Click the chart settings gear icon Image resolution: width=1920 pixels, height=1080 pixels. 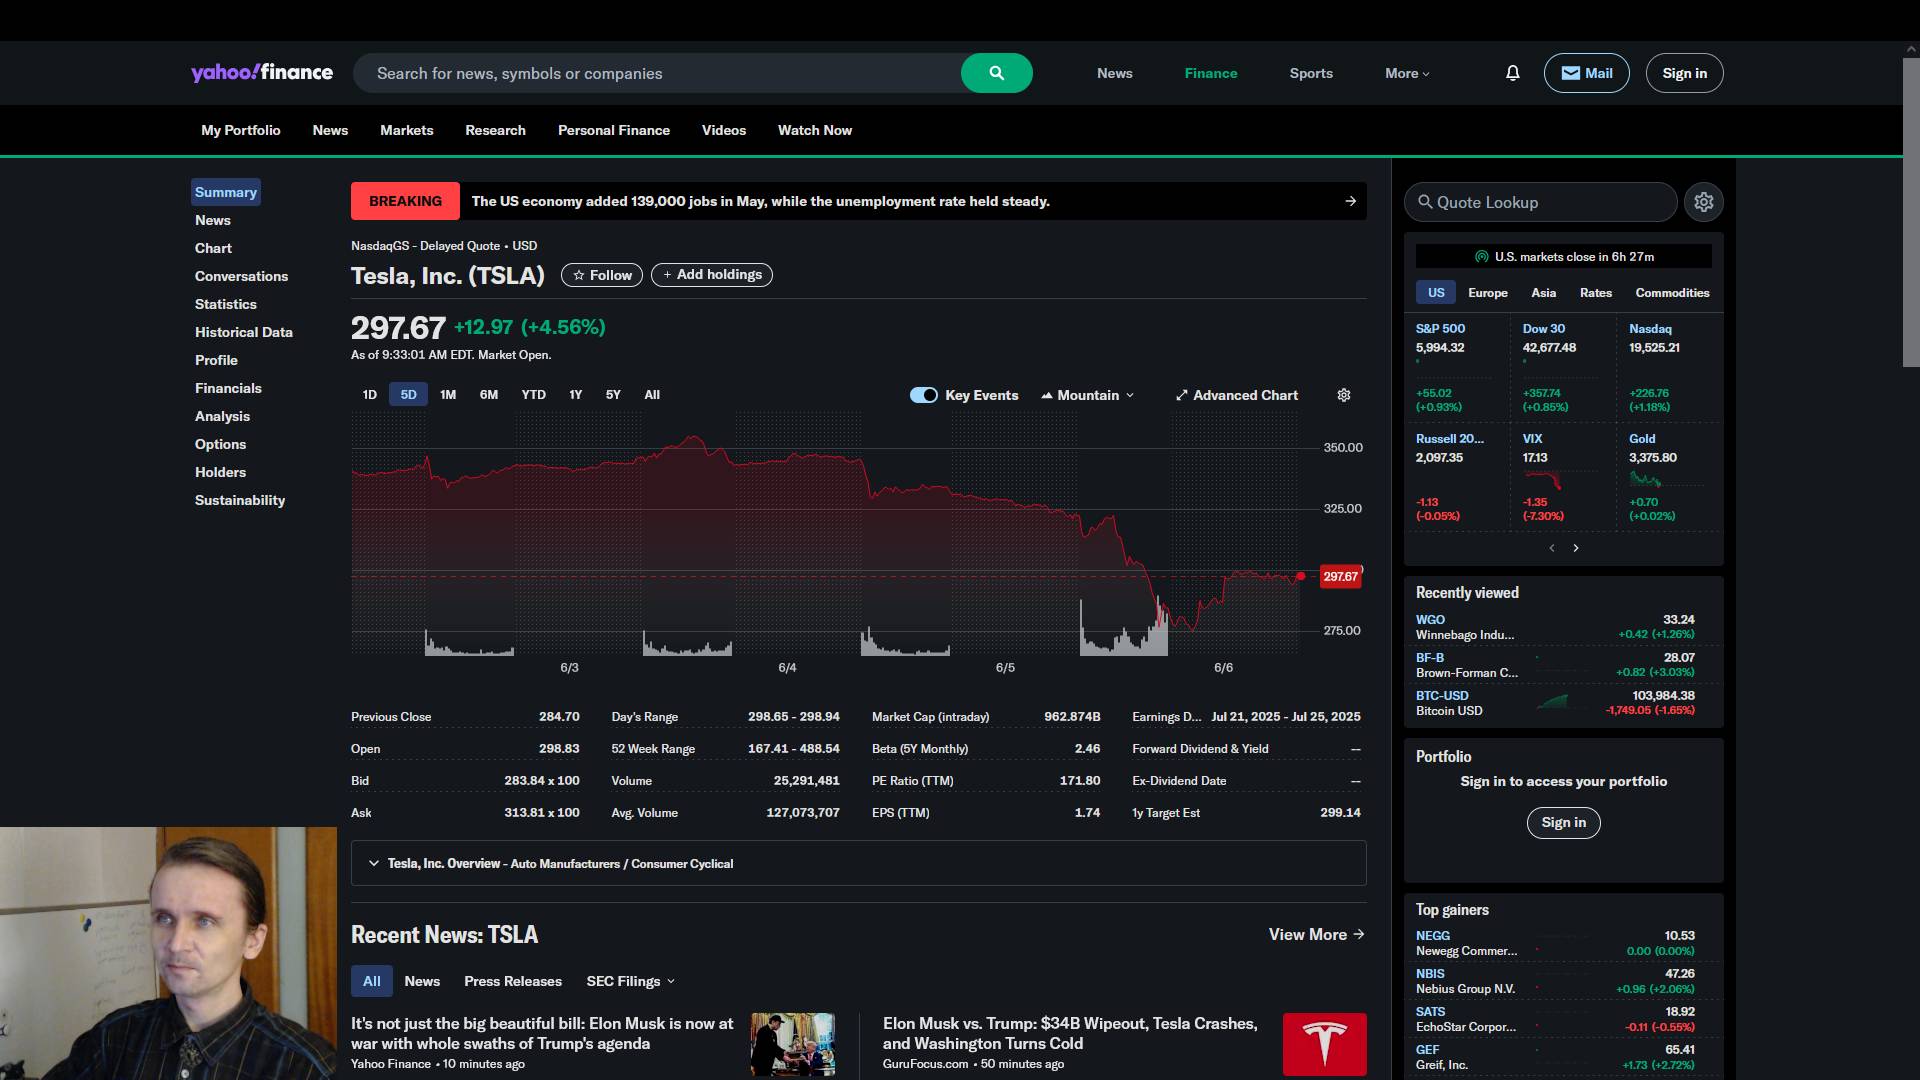click(x=1344, y=395)
